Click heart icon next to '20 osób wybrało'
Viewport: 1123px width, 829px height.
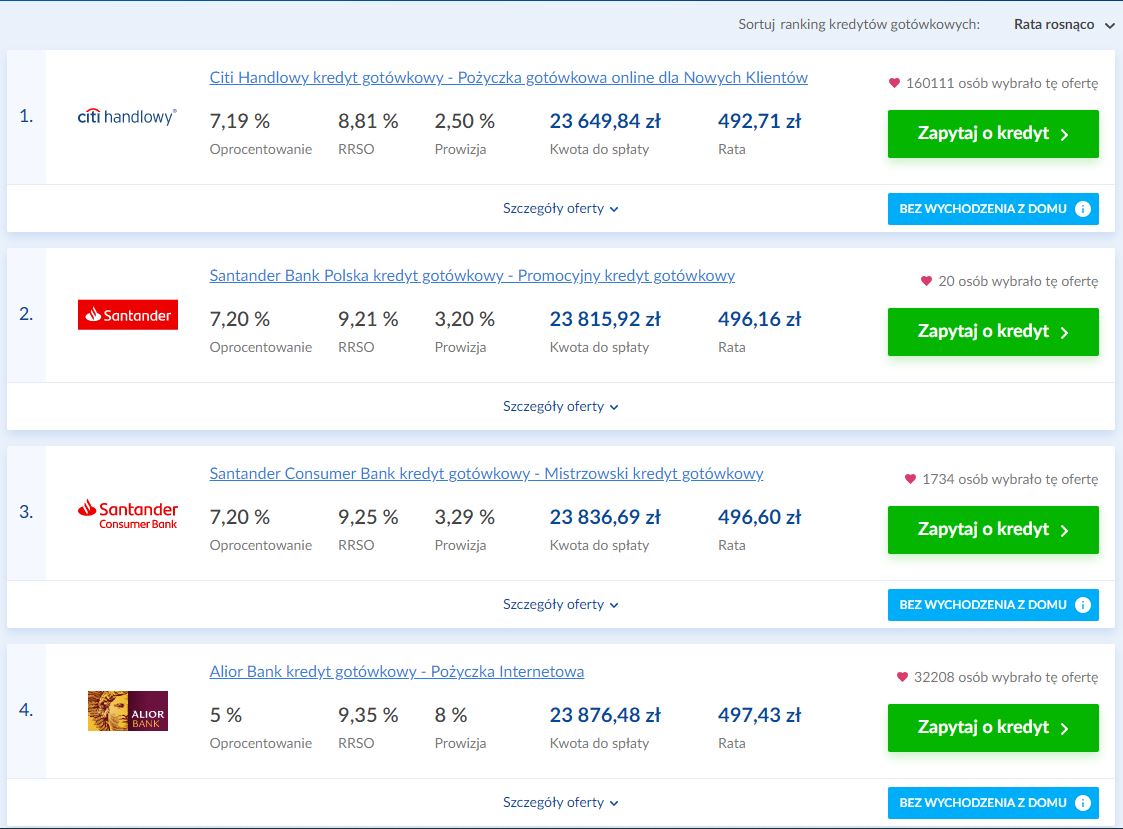click(x=926, y=281)
